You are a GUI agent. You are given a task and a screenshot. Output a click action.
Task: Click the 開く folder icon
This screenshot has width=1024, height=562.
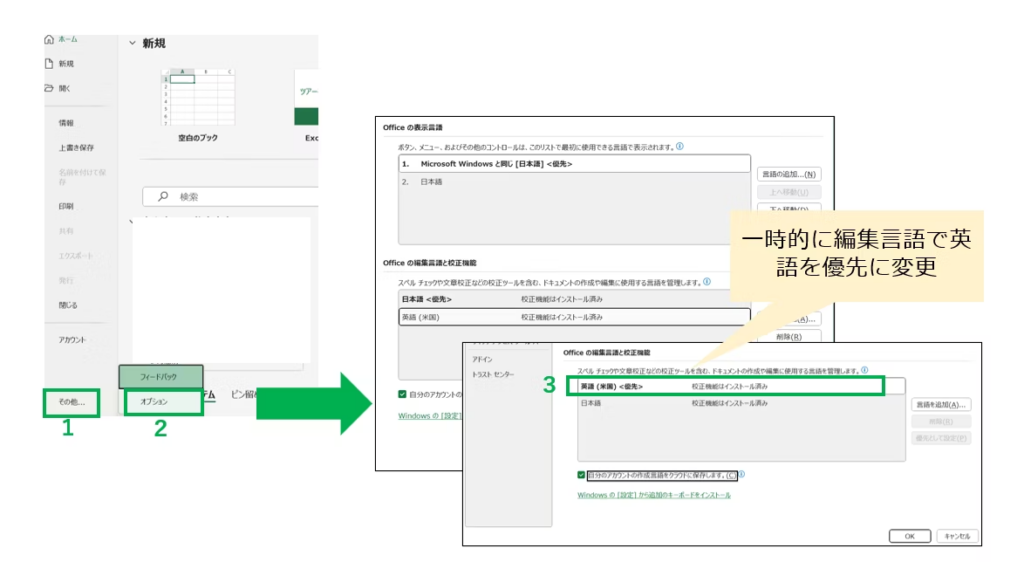[x=48, y=88]
